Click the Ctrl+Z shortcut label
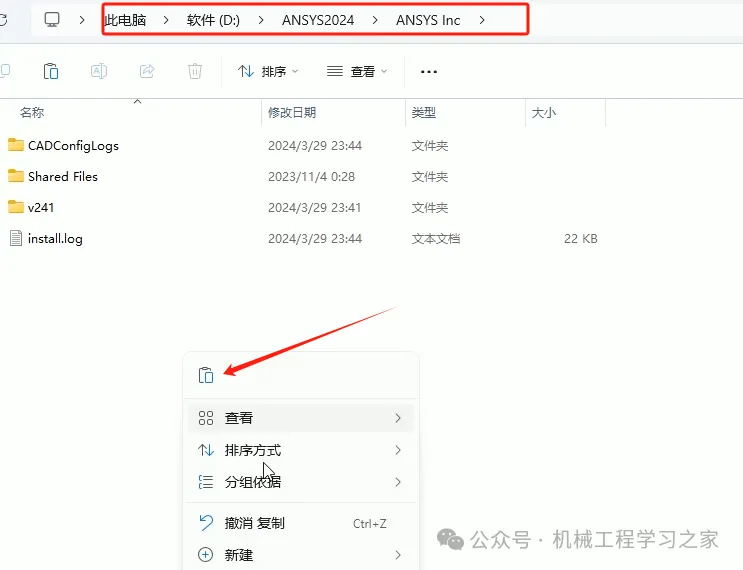This screenshot has width=743, height=570. click(370, 523)
